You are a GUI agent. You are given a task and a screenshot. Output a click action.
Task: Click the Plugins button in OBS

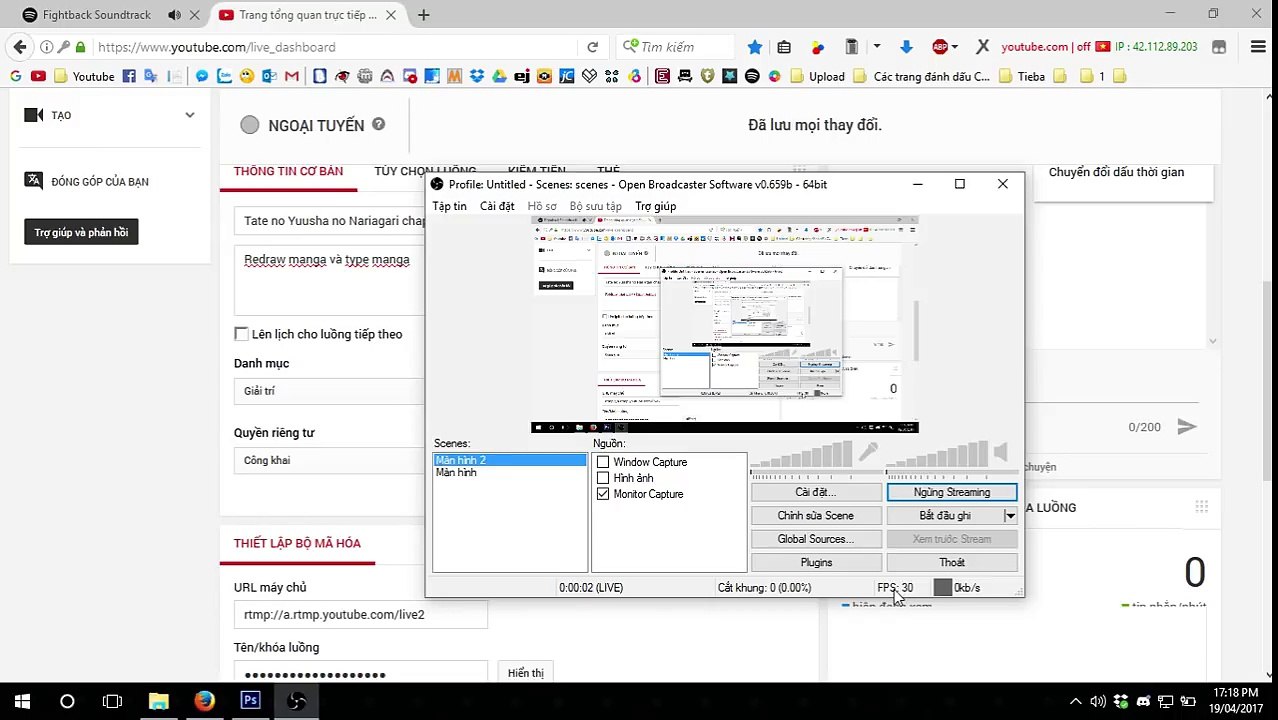point(816,563)
